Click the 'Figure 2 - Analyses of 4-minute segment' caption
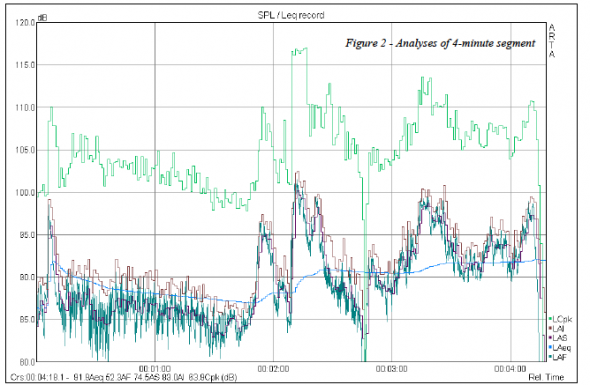This screenshot has width=590, height=385. click(x=440, y=43)
